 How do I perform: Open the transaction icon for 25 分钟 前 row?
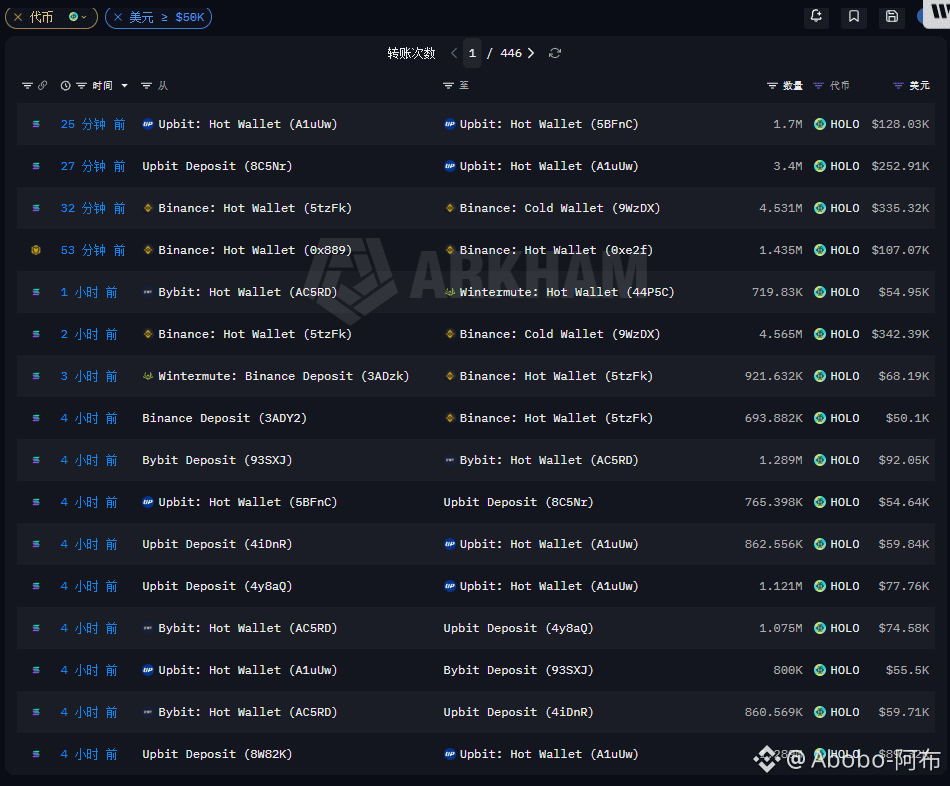(36, 124)
